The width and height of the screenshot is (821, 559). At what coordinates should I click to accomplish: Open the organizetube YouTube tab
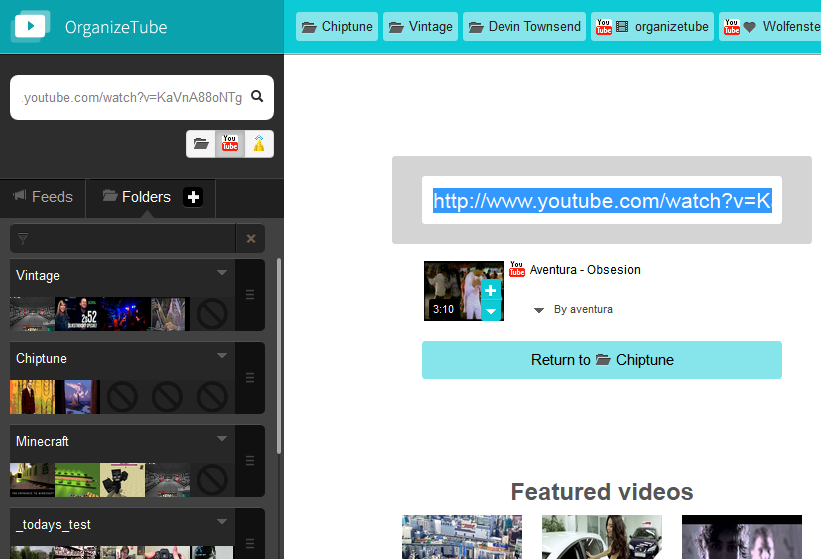(652, 26)
